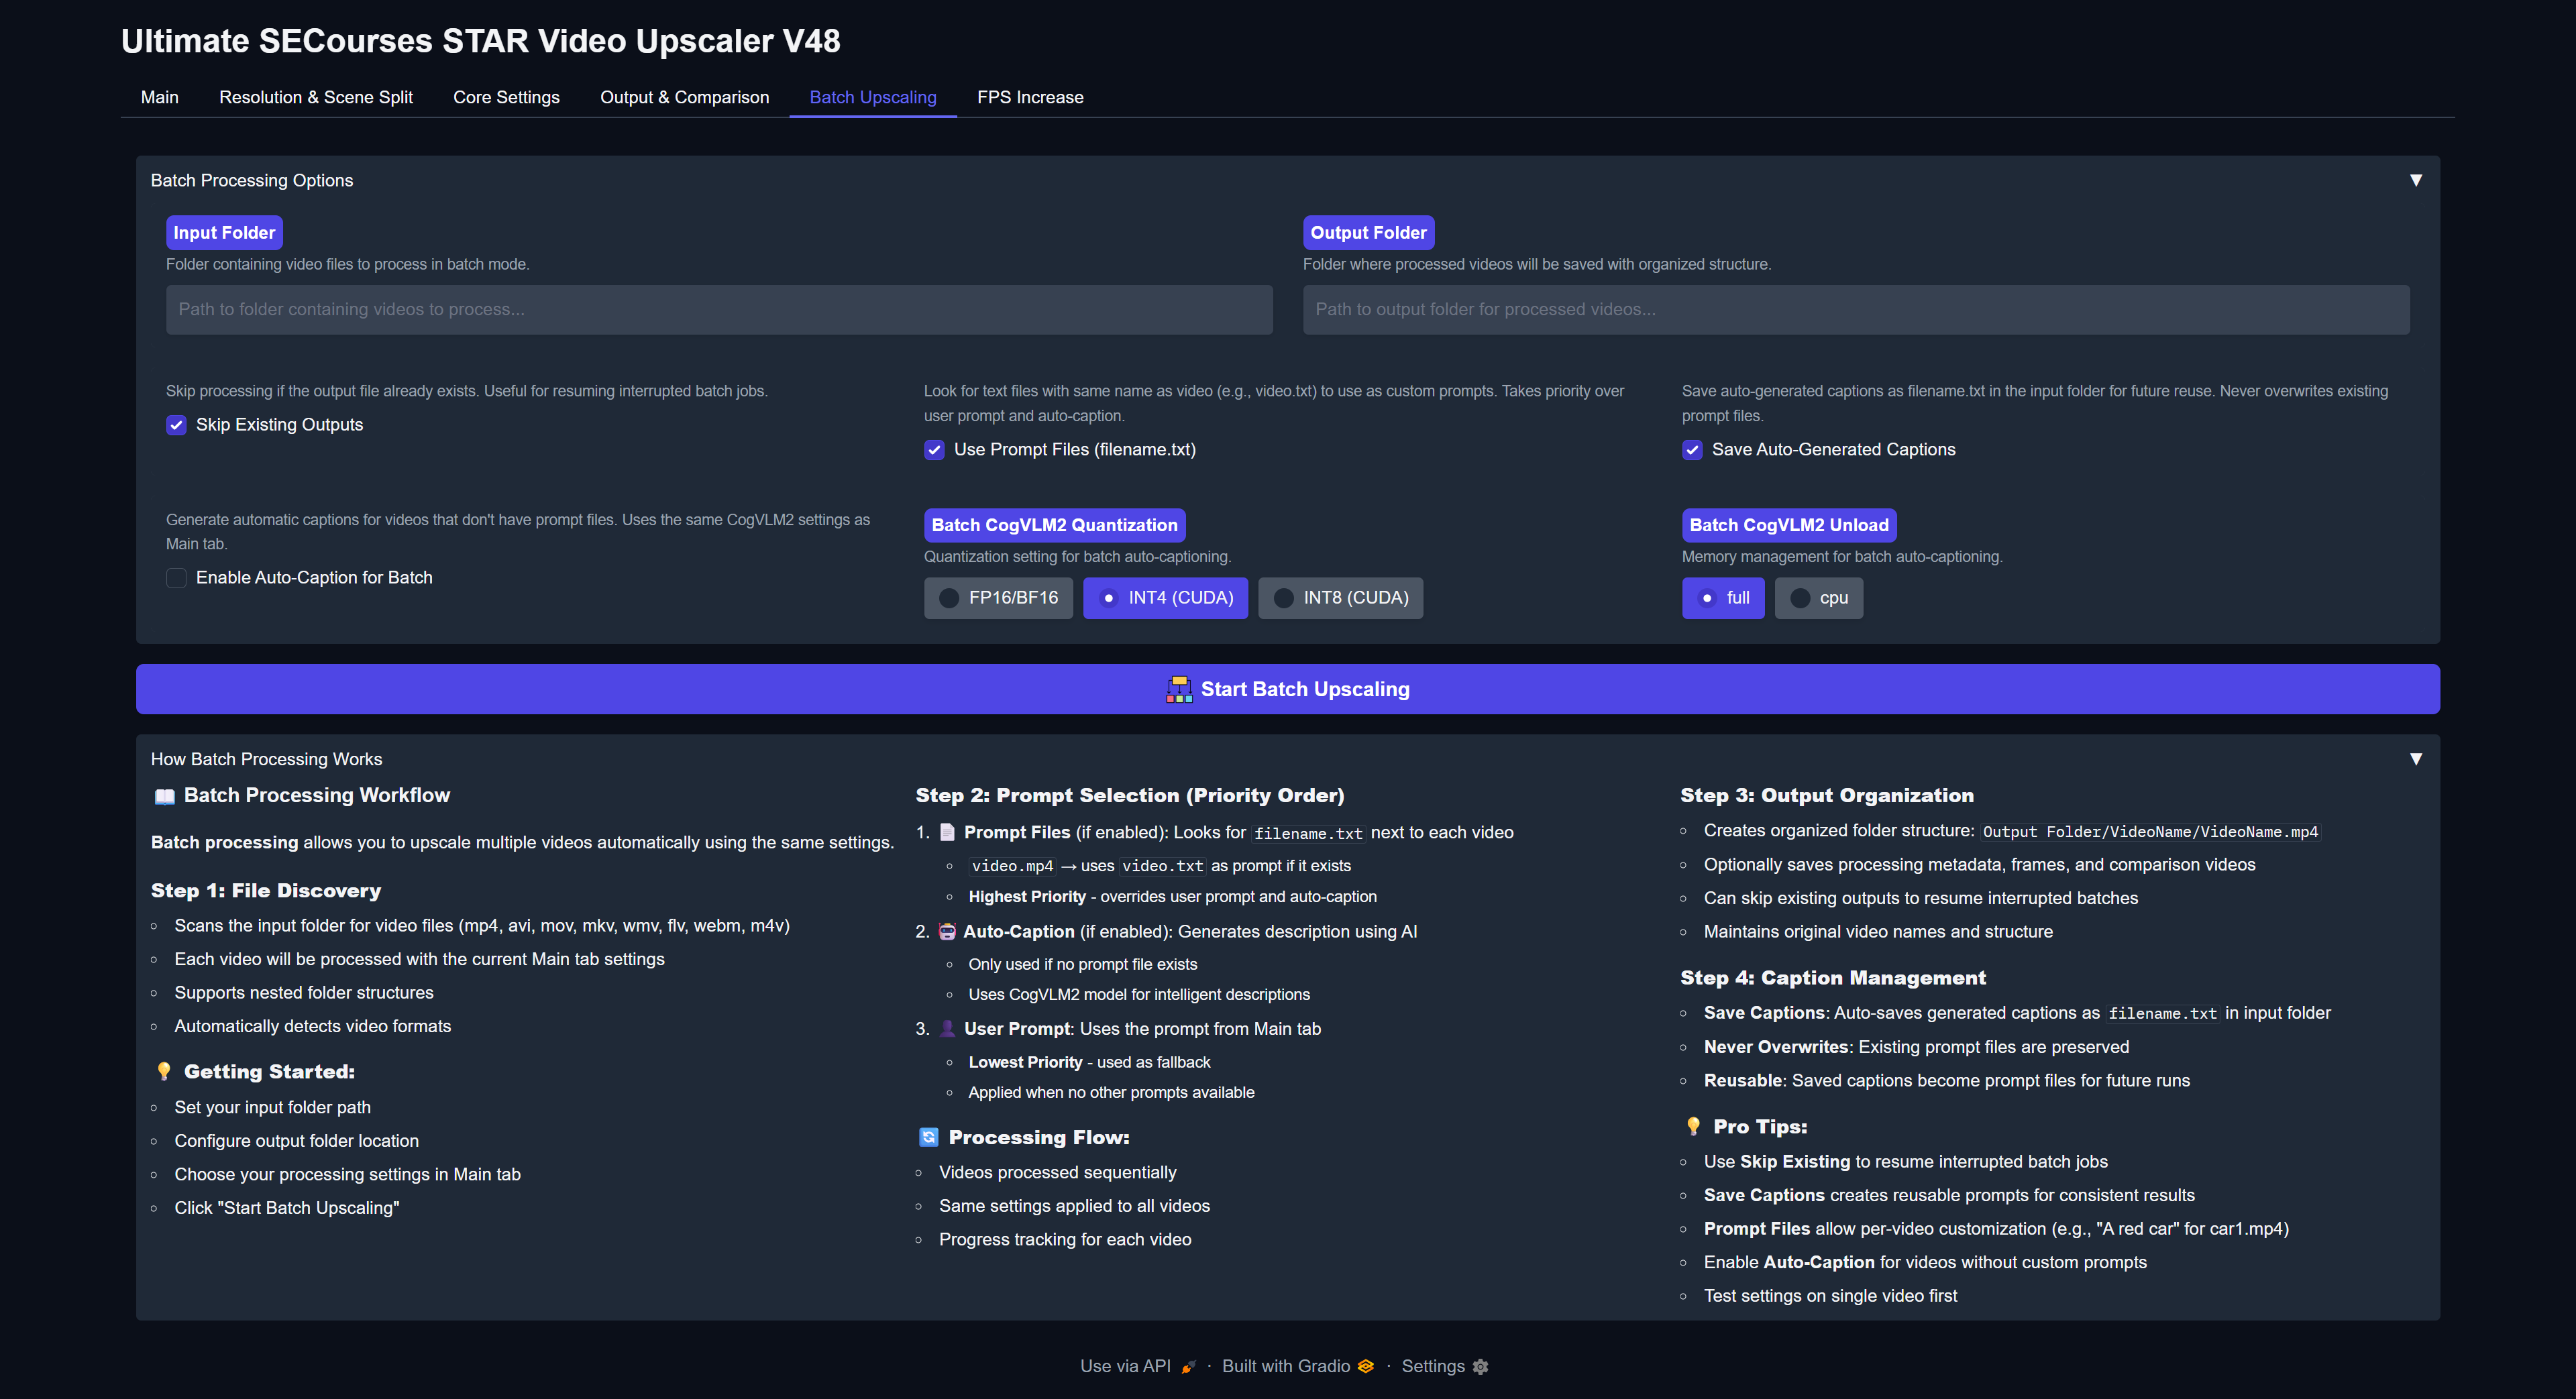The height and width of the screenshot is (1399, 2576).
Task: Enable Auto-Caption for Batch checkbox
Action: (x=176, y=578)
